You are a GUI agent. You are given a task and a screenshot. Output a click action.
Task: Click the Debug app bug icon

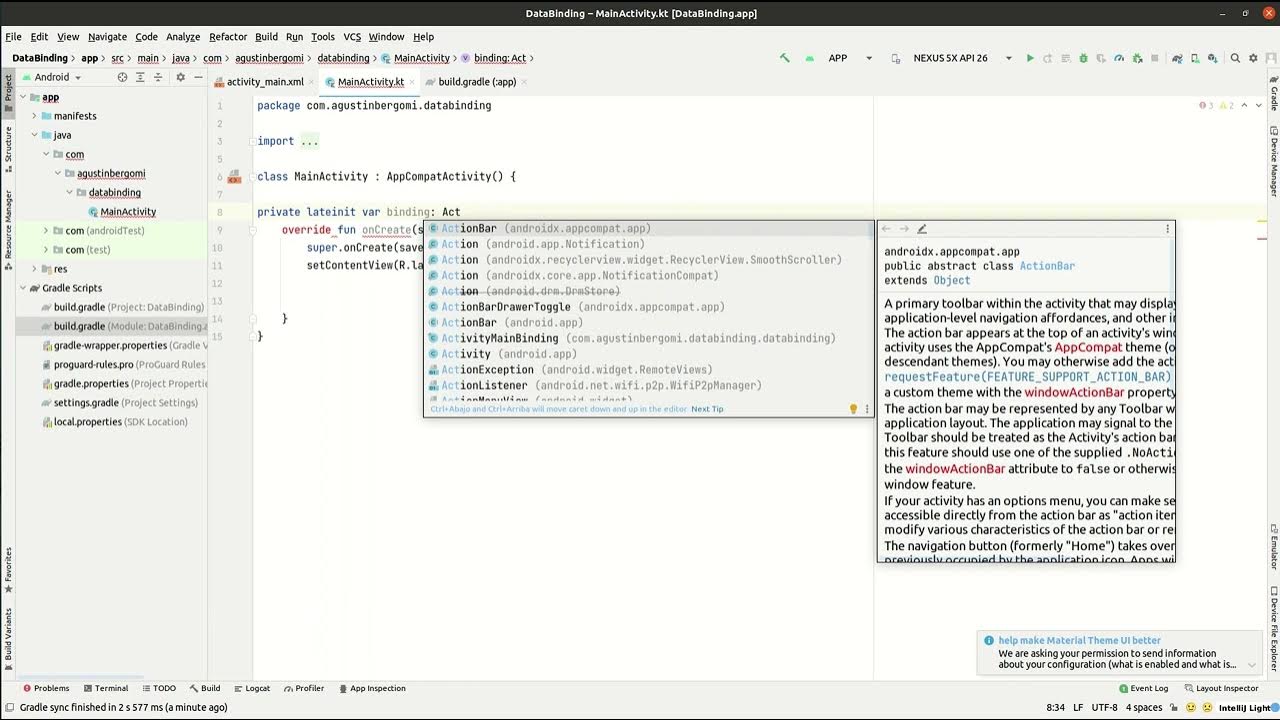click(x=1083, y=58)
